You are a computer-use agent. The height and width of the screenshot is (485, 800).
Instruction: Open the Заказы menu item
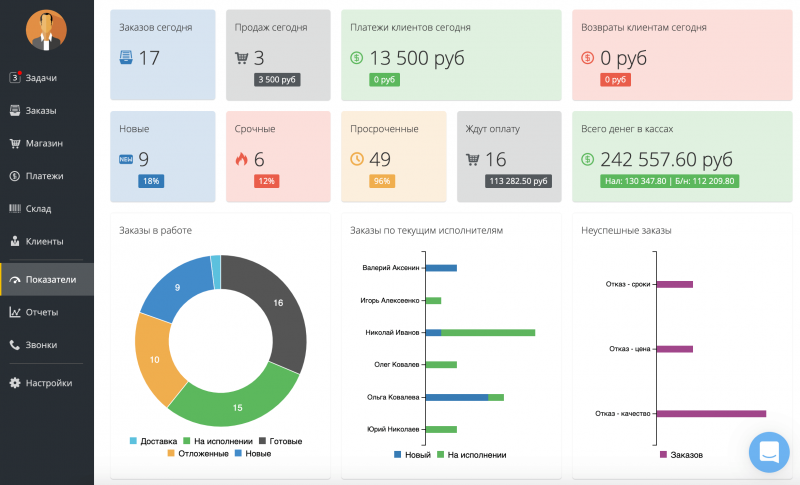pyautogui.click(x=42, y=110)
